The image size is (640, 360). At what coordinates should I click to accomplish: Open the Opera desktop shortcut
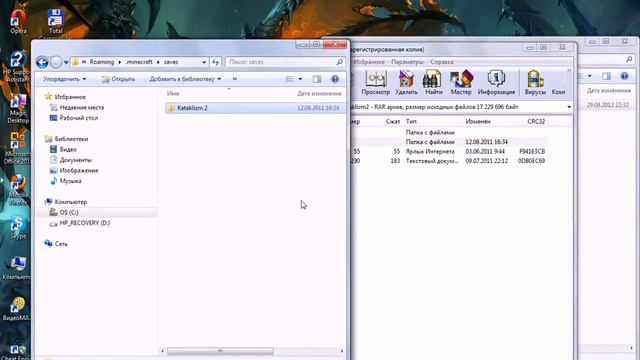click(x=18, y=21)
